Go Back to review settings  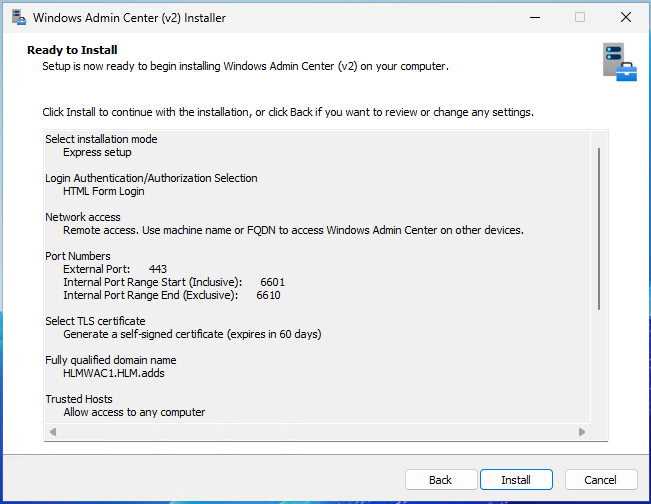(x=440, y=480)
